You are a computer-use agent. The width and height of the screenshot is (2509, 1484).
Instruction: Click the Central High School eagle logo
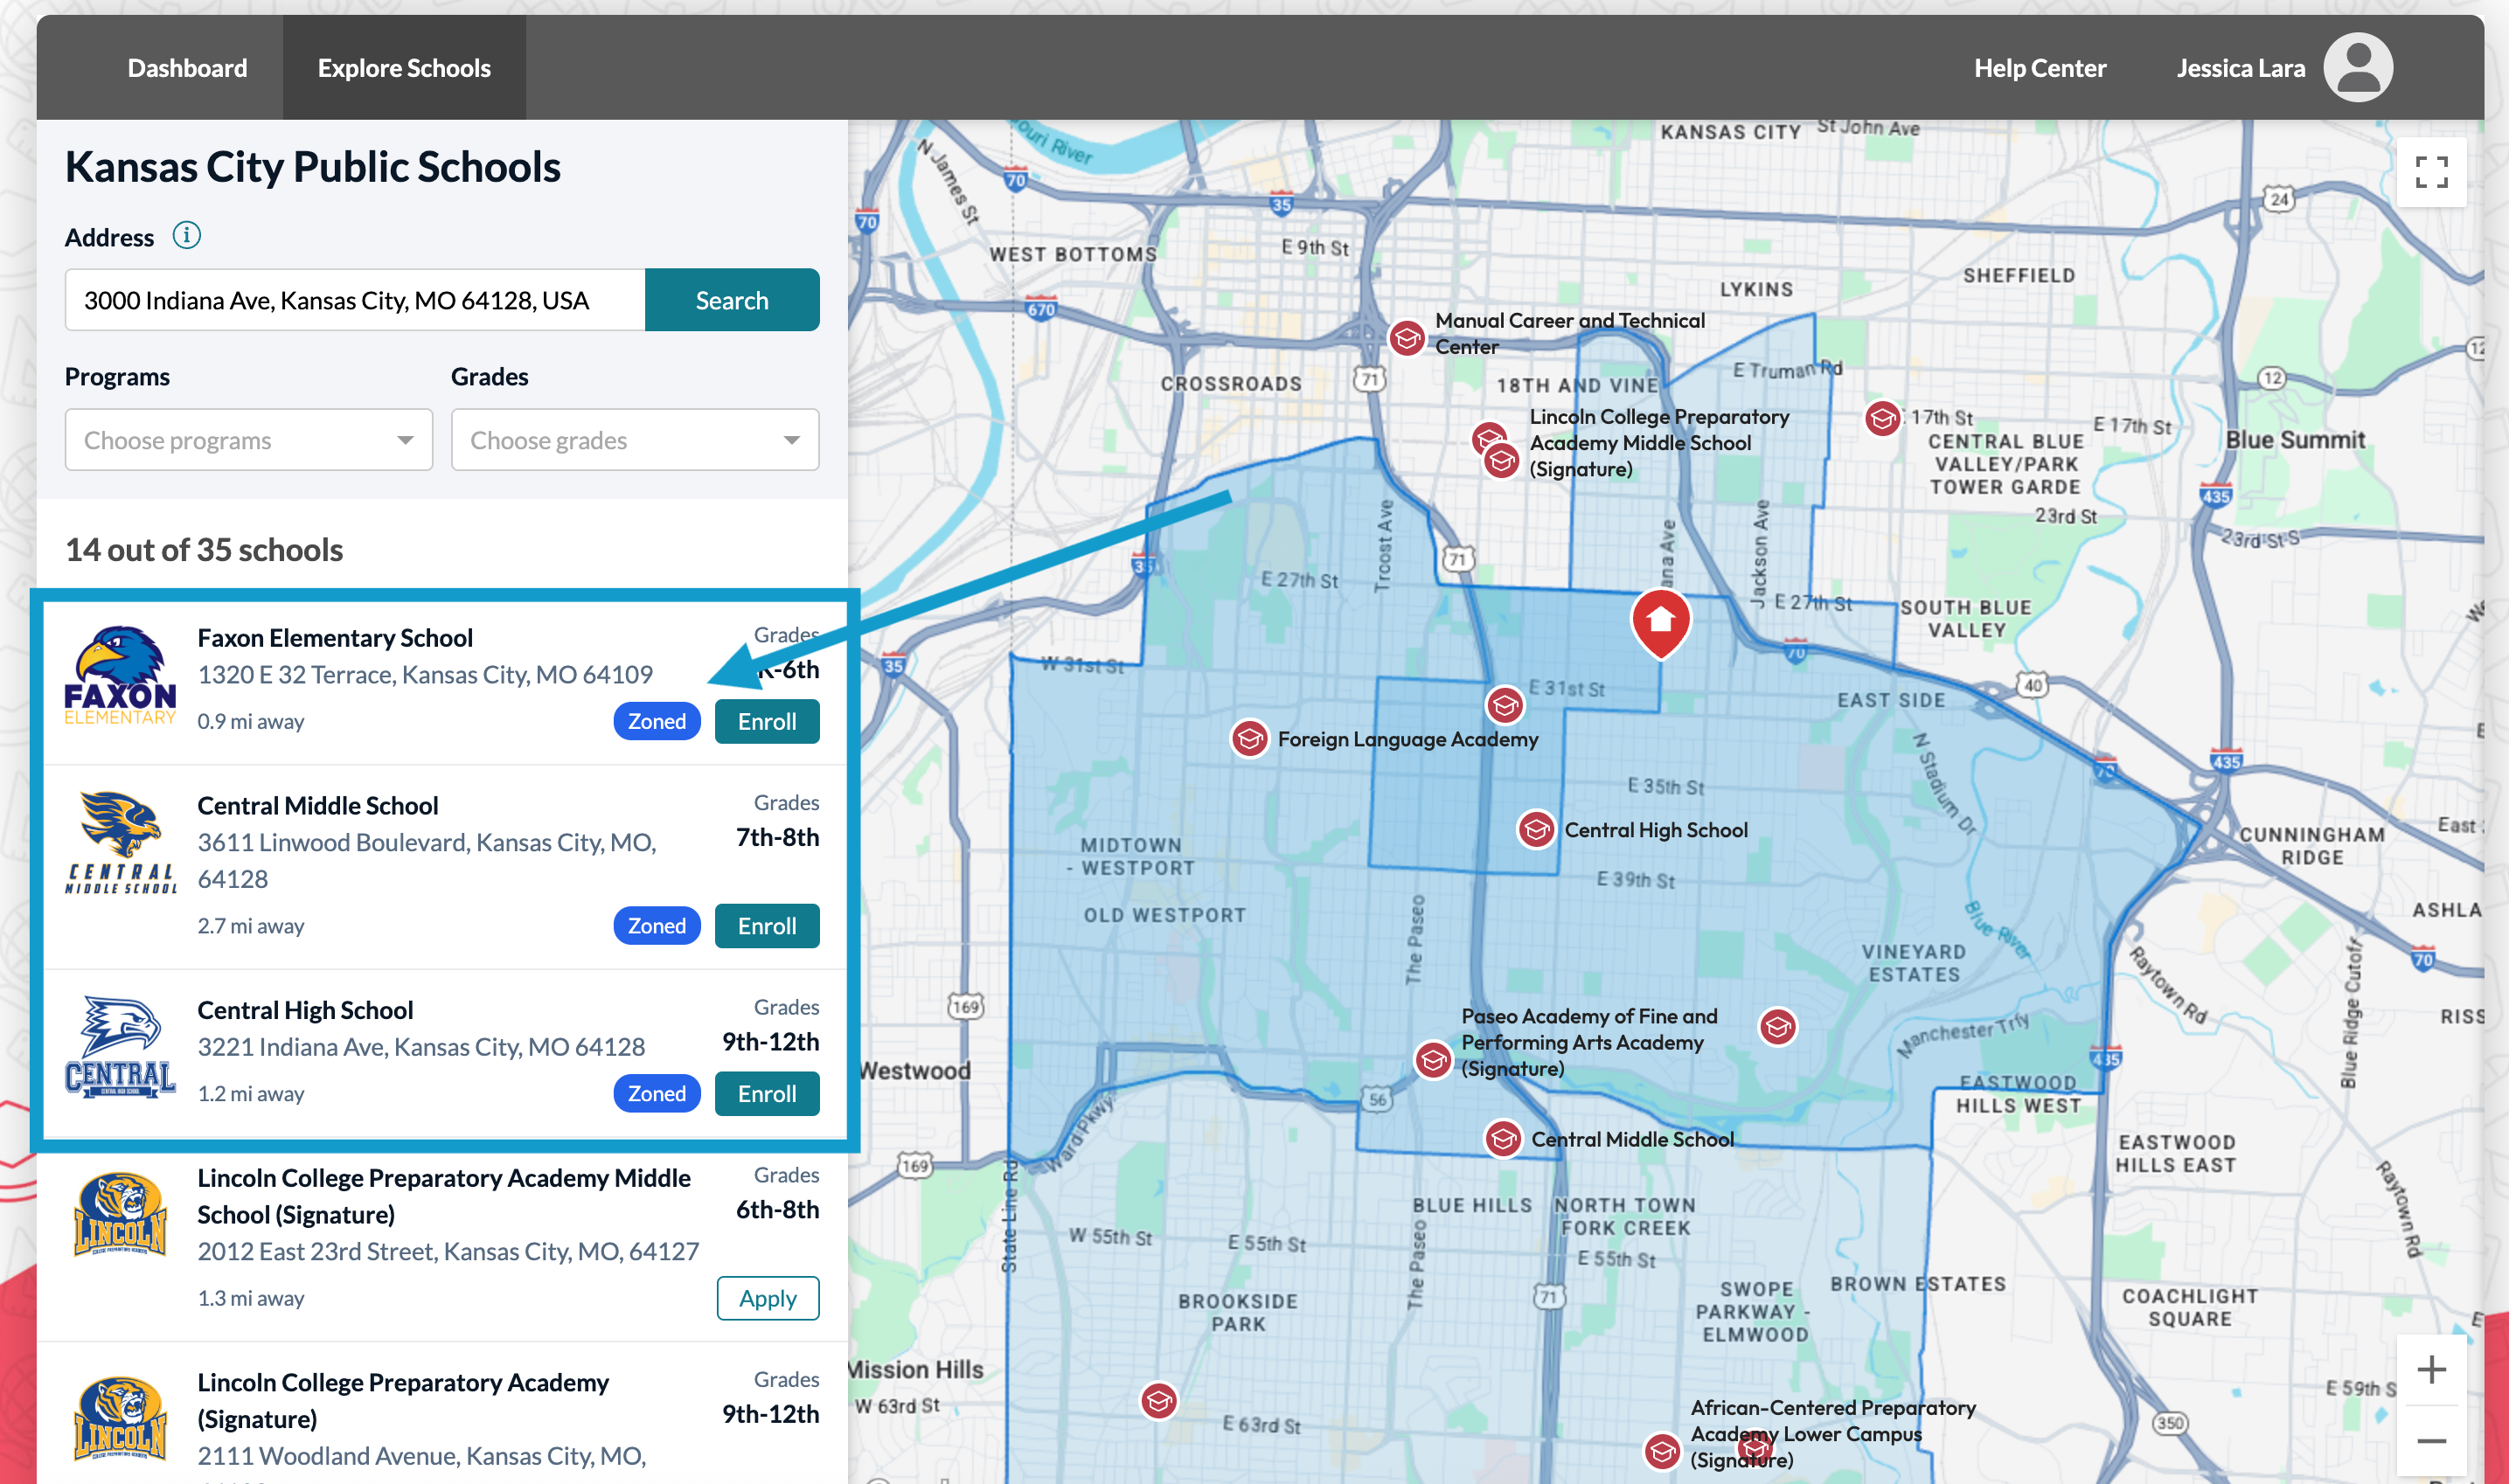[x=118, y=1047]
